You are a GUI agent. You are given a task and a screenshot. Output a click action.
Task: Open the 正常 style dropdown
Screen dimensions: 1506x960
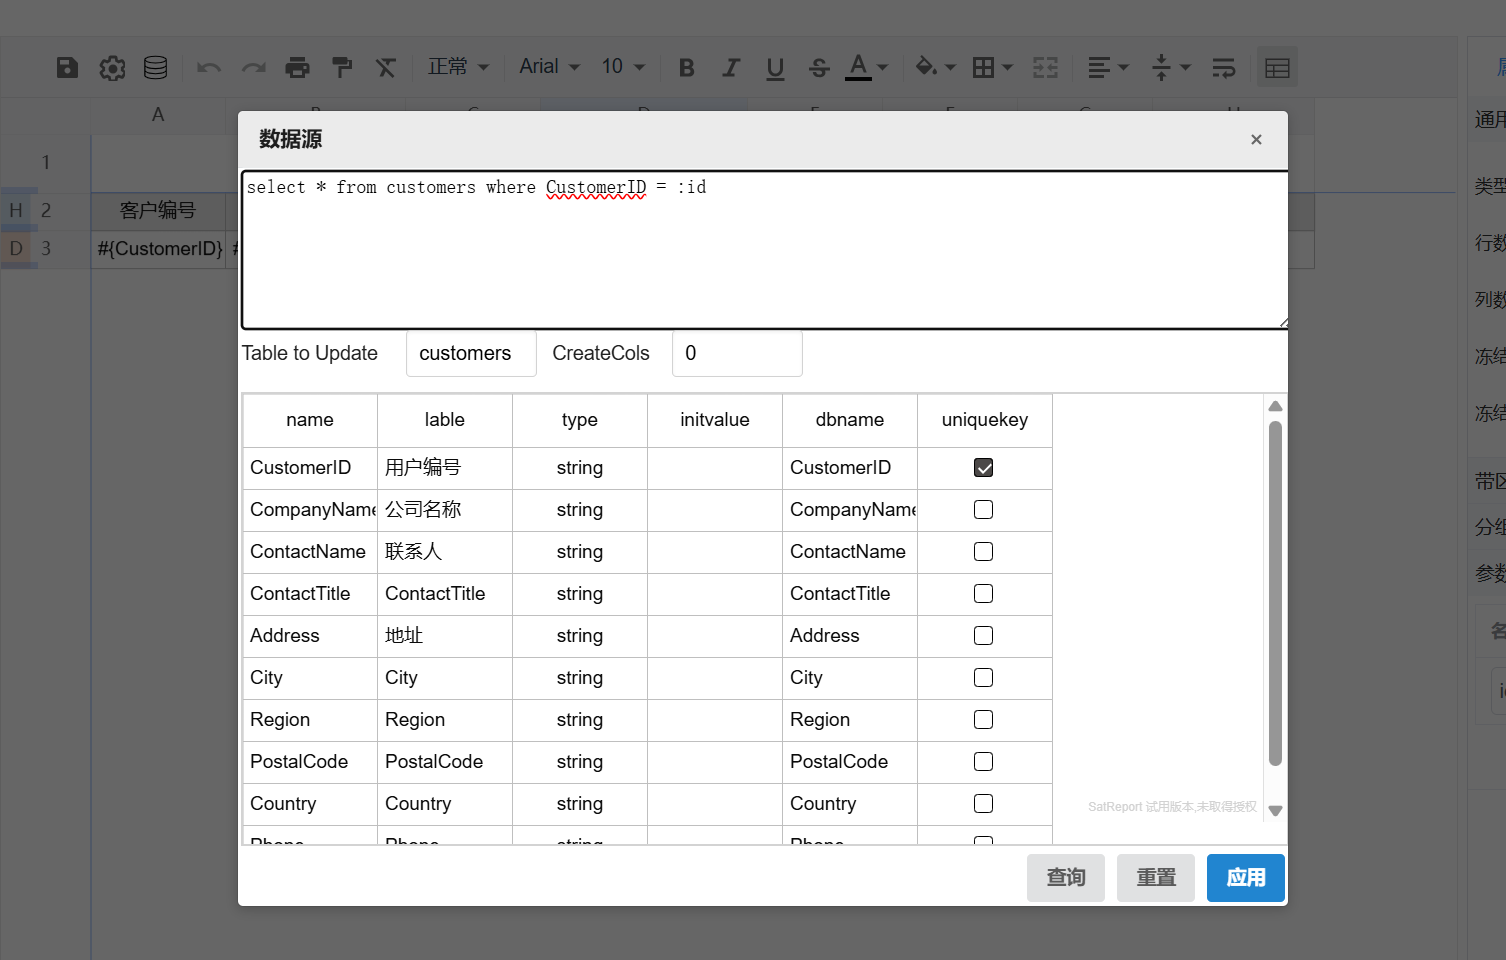pos(458,67)
